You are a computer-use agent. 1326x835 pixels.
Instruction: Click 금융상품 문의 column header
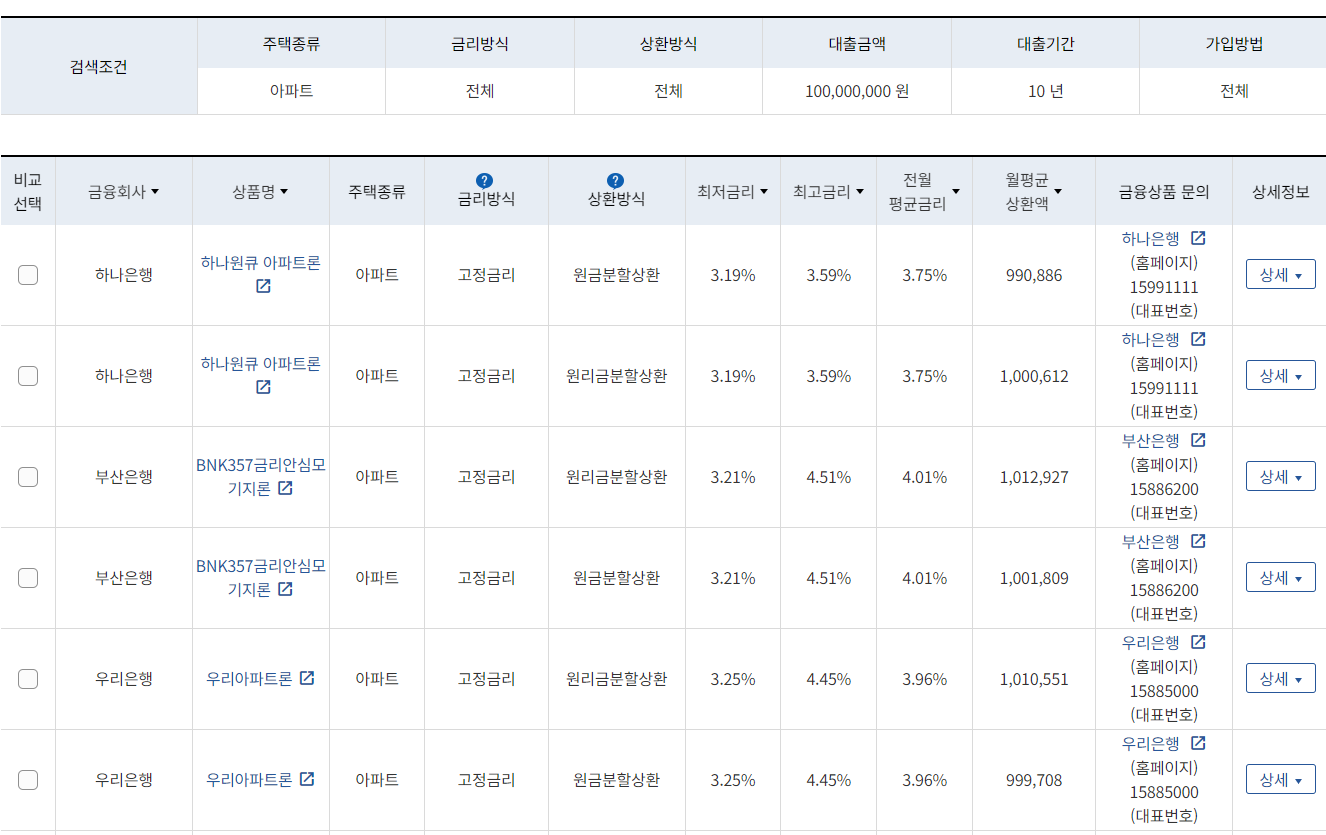coord(1164,192)
